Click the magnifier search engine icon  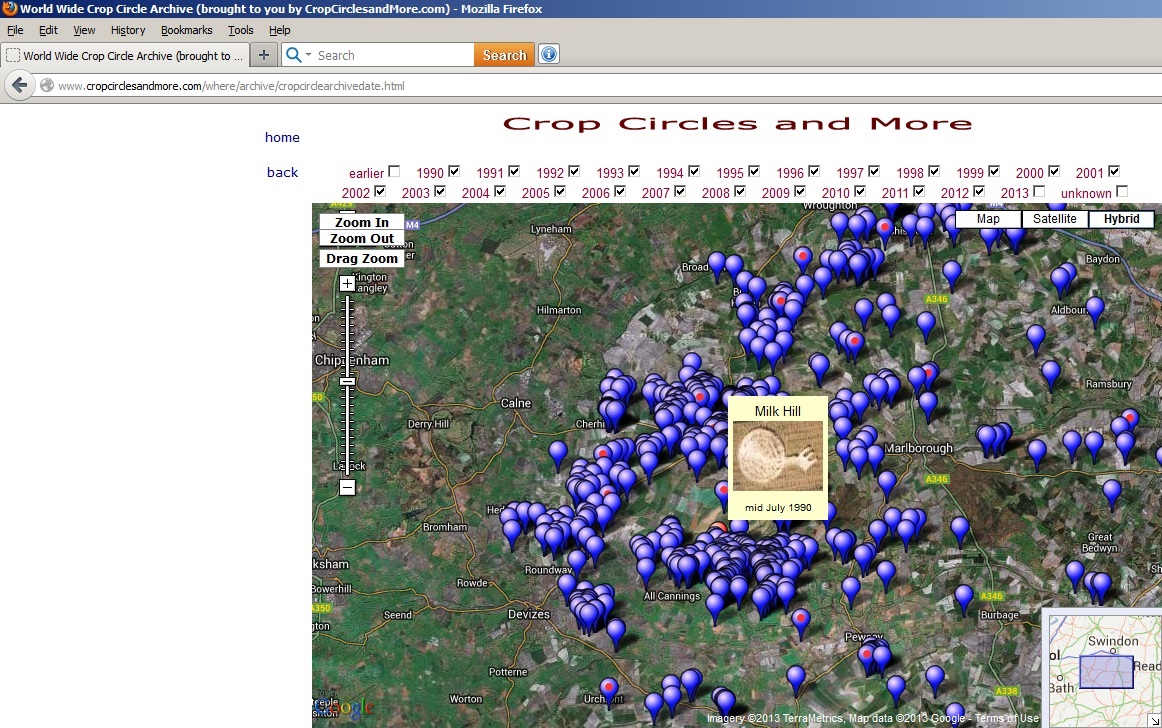[293, 55]
